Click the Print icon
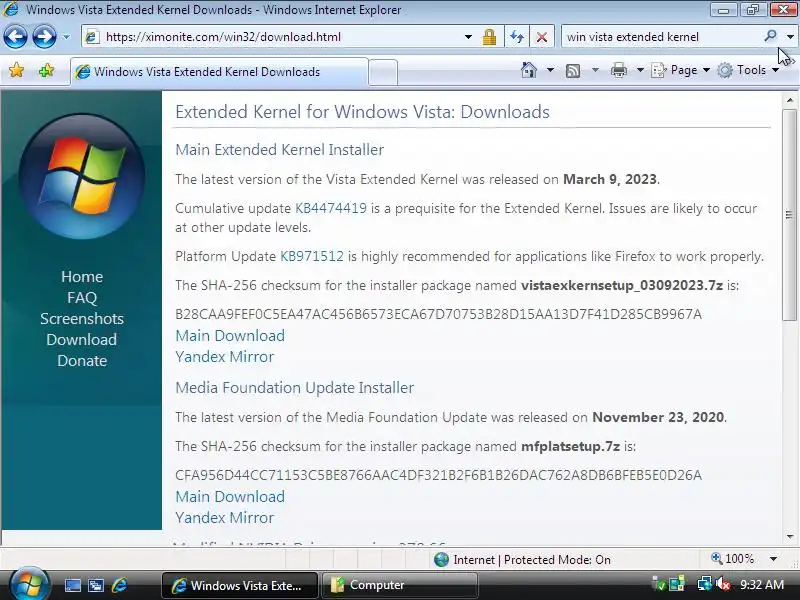 pos(618,70)
